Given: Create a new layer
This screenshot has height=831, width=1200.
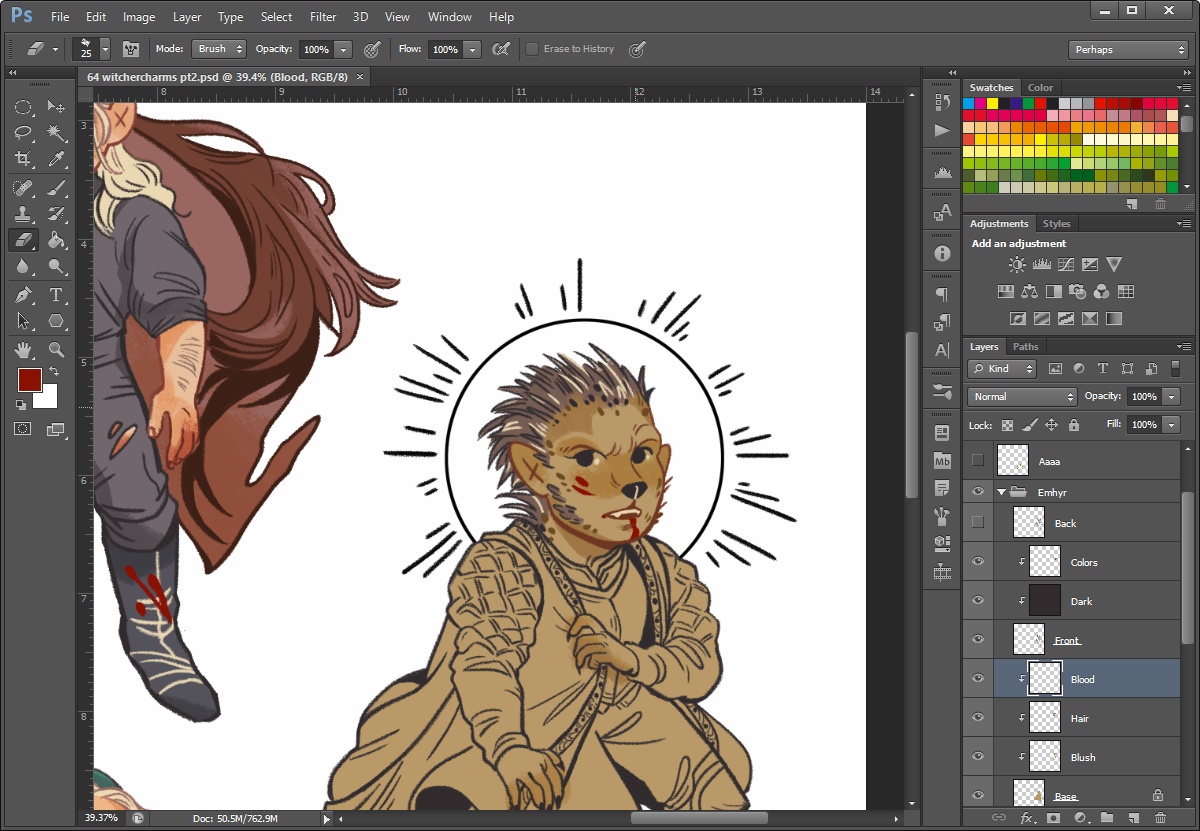Looking at the screenshot, I should (1133, 818).
